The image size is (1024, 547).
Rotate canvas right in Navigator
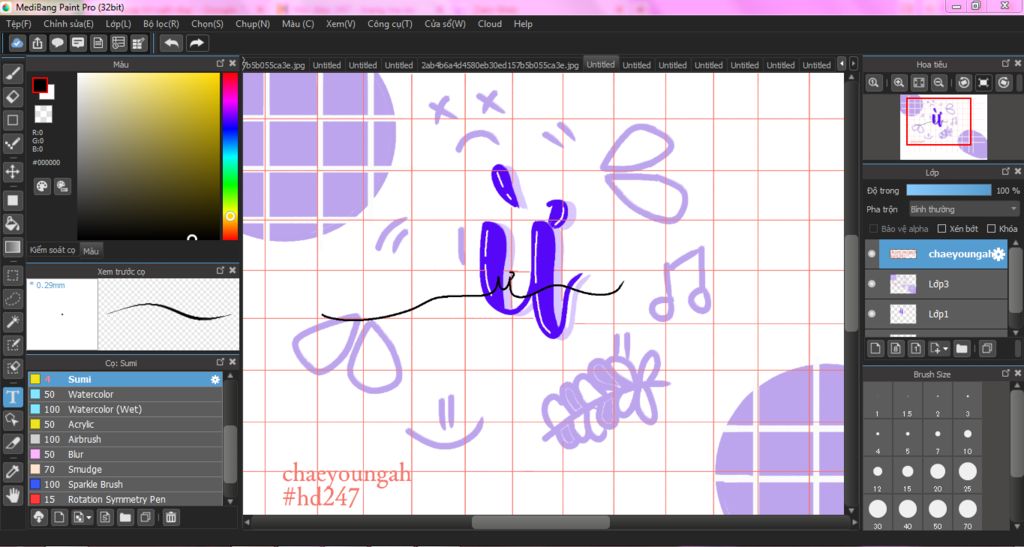click(1004, 83)
